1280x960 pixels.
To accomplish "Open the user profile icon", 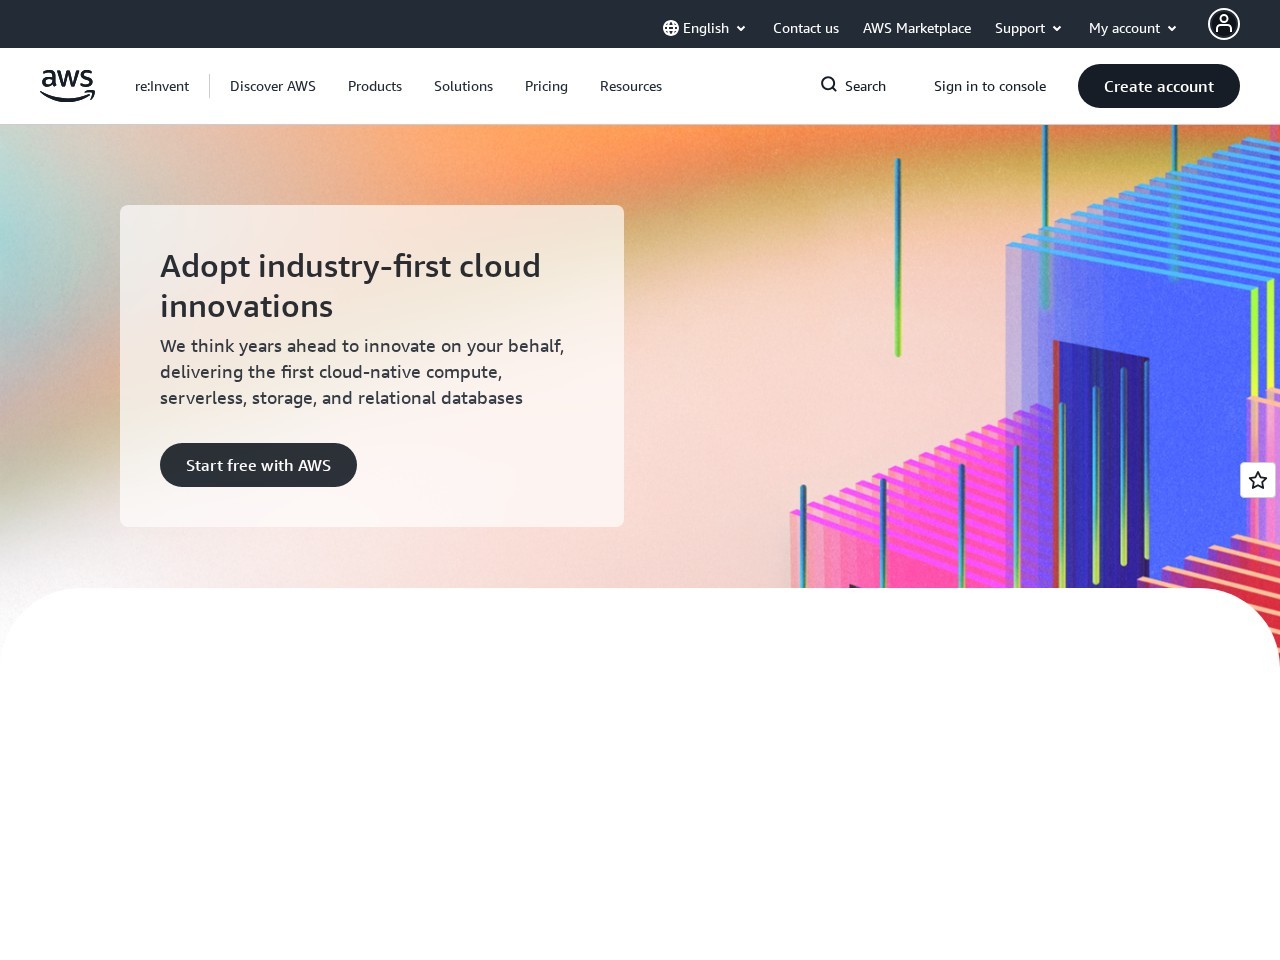I will (1223, 24).
